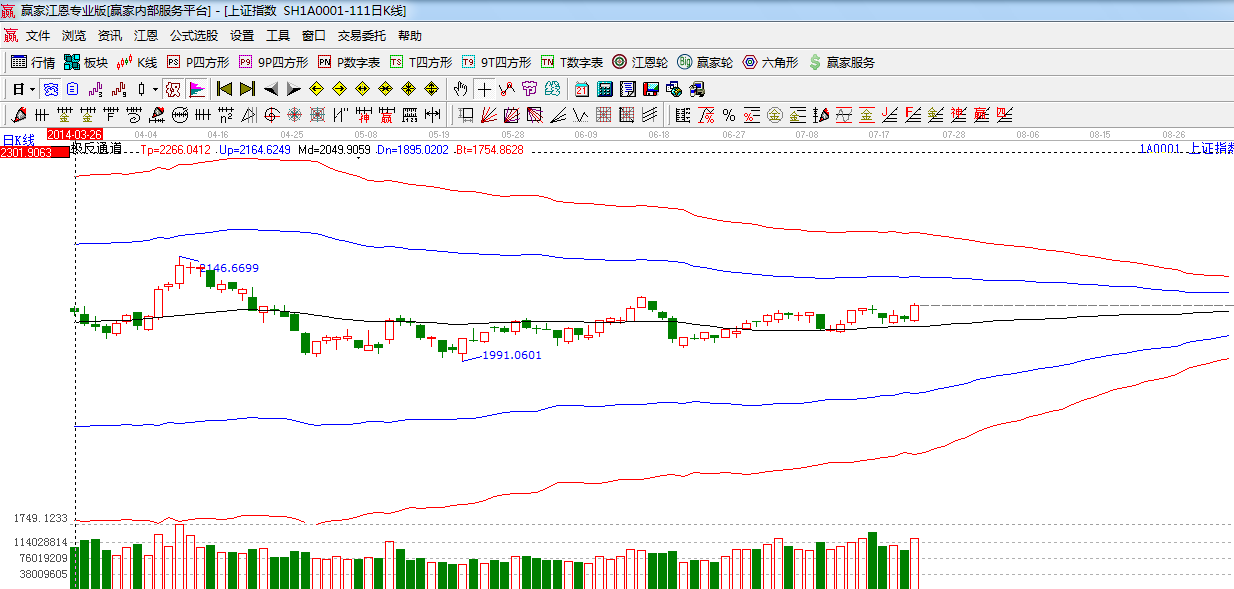1234x589 pixels.
Task: Select the pencil drawing tool icon
Action: (x=19, y=115)
